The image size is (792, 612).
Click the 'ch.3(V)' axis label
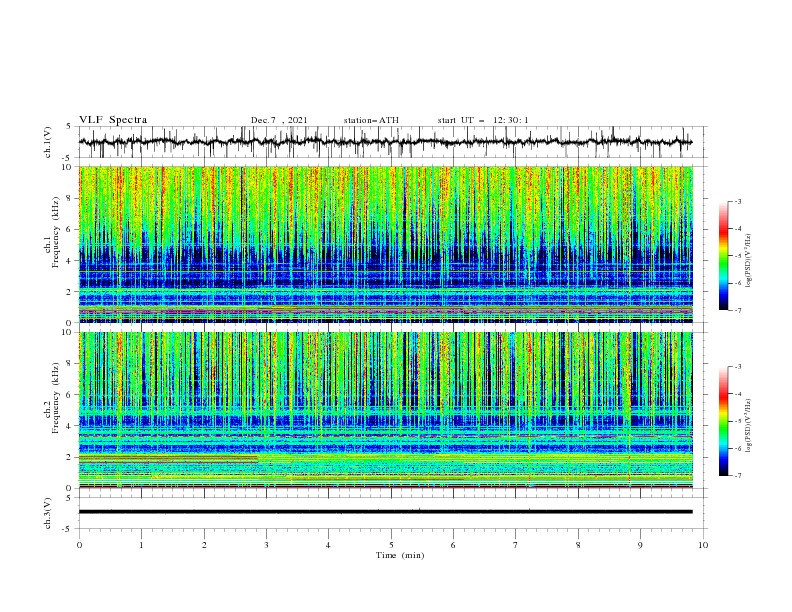point(48,513)
